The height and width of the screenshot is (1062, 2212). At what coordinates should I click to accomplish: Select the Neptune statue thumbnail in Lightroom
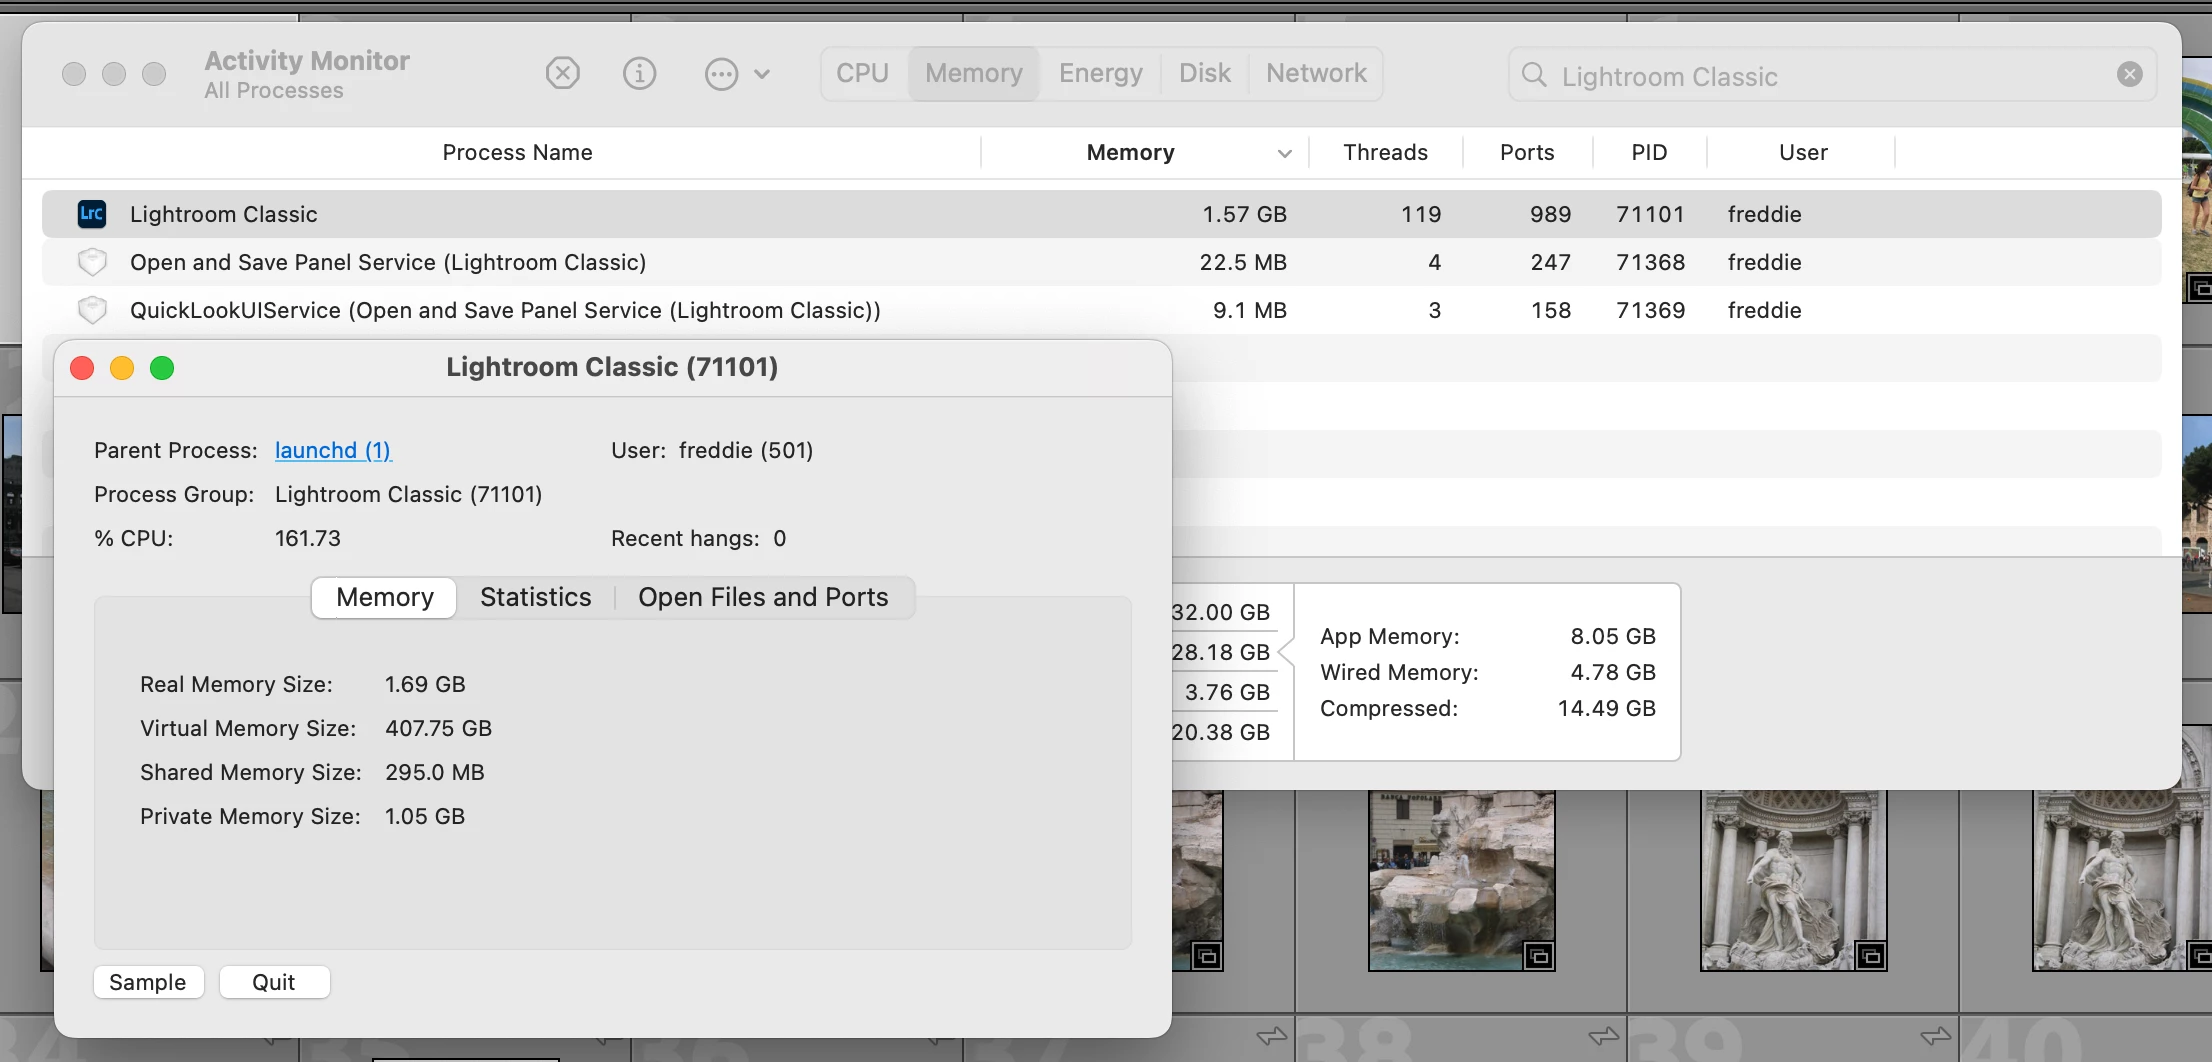[1793, 881]
